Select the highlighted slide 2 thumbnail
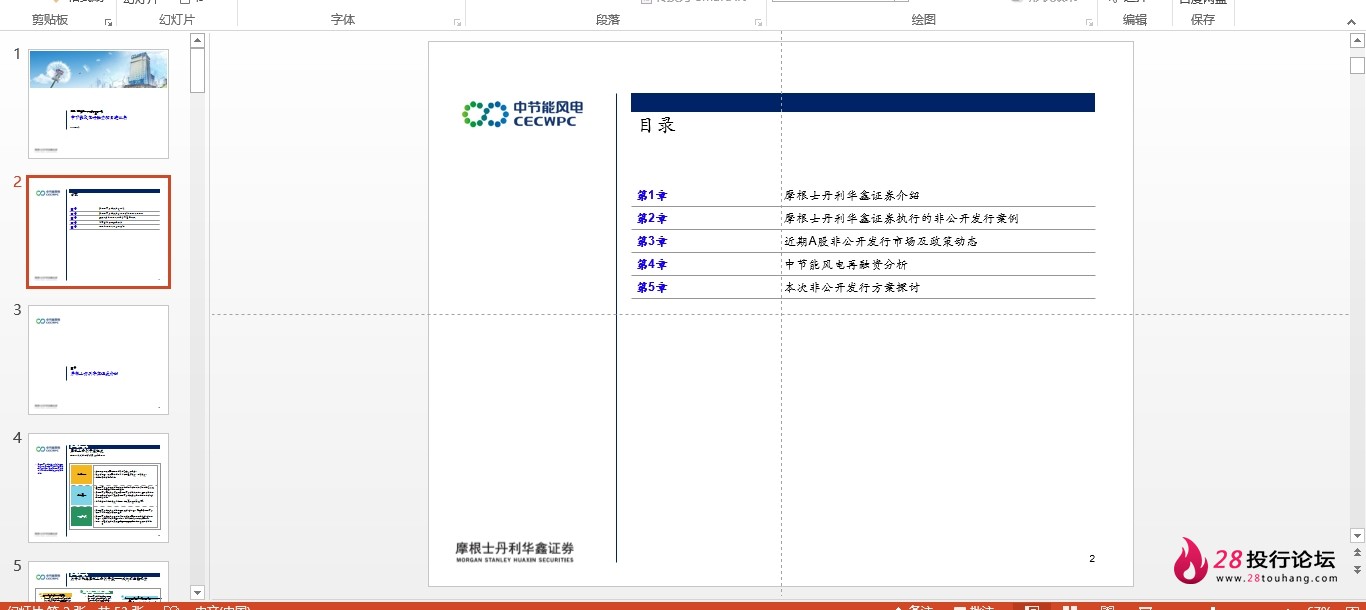Screen dimensions: 1366x610 click(99, 232)
